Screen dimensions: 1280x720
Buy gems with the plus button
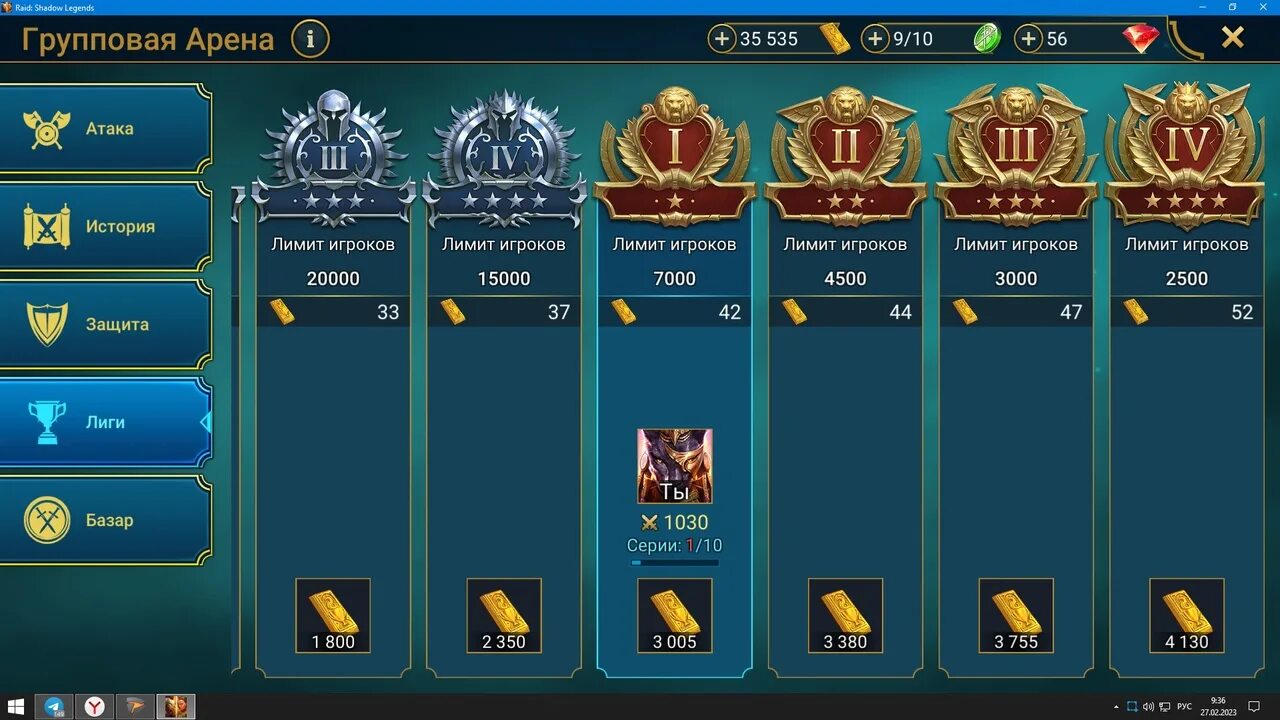[1028, 39]
